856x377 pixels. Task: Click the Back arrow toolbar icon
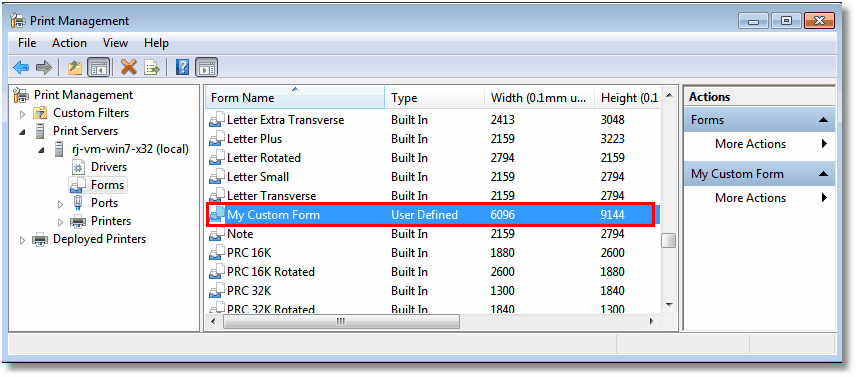(x=21, y=67)
